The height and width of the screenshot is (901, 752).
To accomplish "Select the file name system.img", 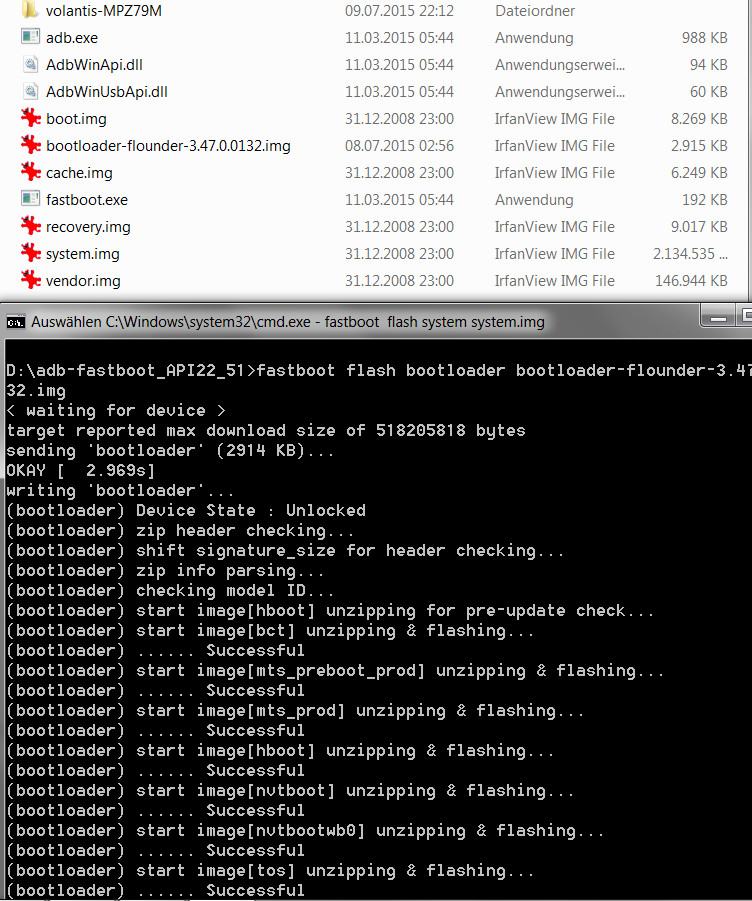I will pyautogui.click(x=83, y=254).
